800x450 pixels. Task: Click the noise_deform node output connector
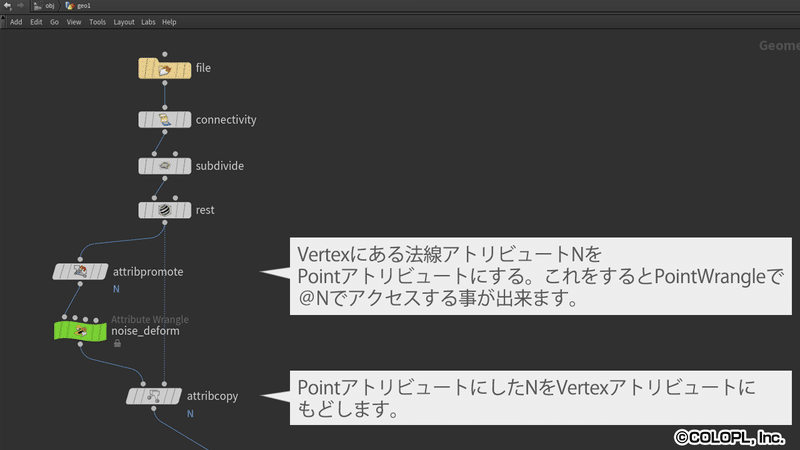pos(80,344)
